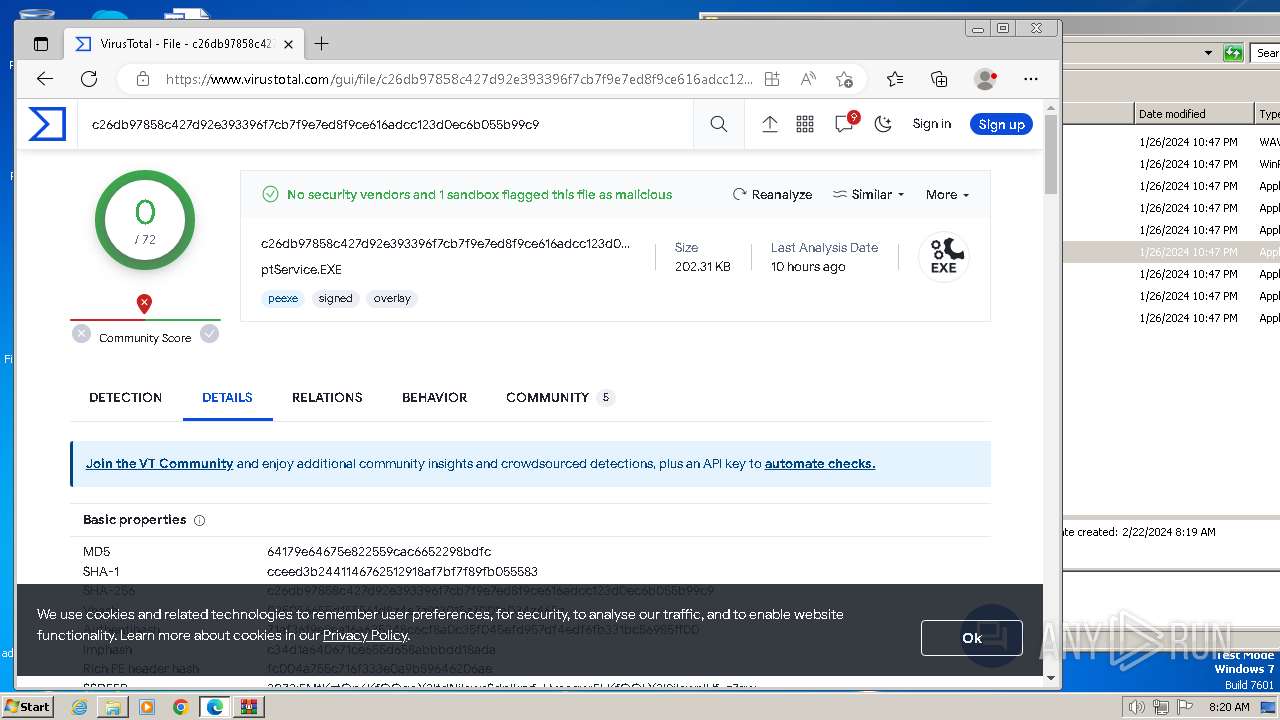Click the signed tag

[335, 298]
